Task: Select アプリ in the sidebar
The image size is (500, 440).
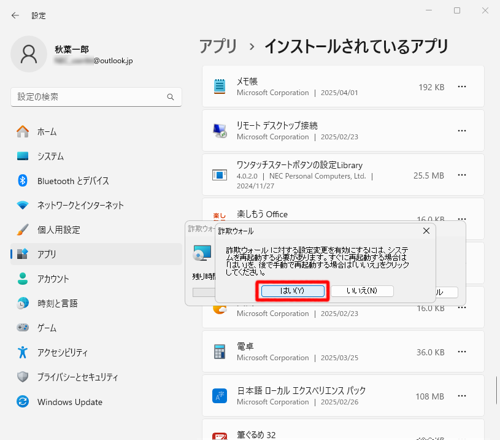Action: pyautogui.click(x=96, y=254)
